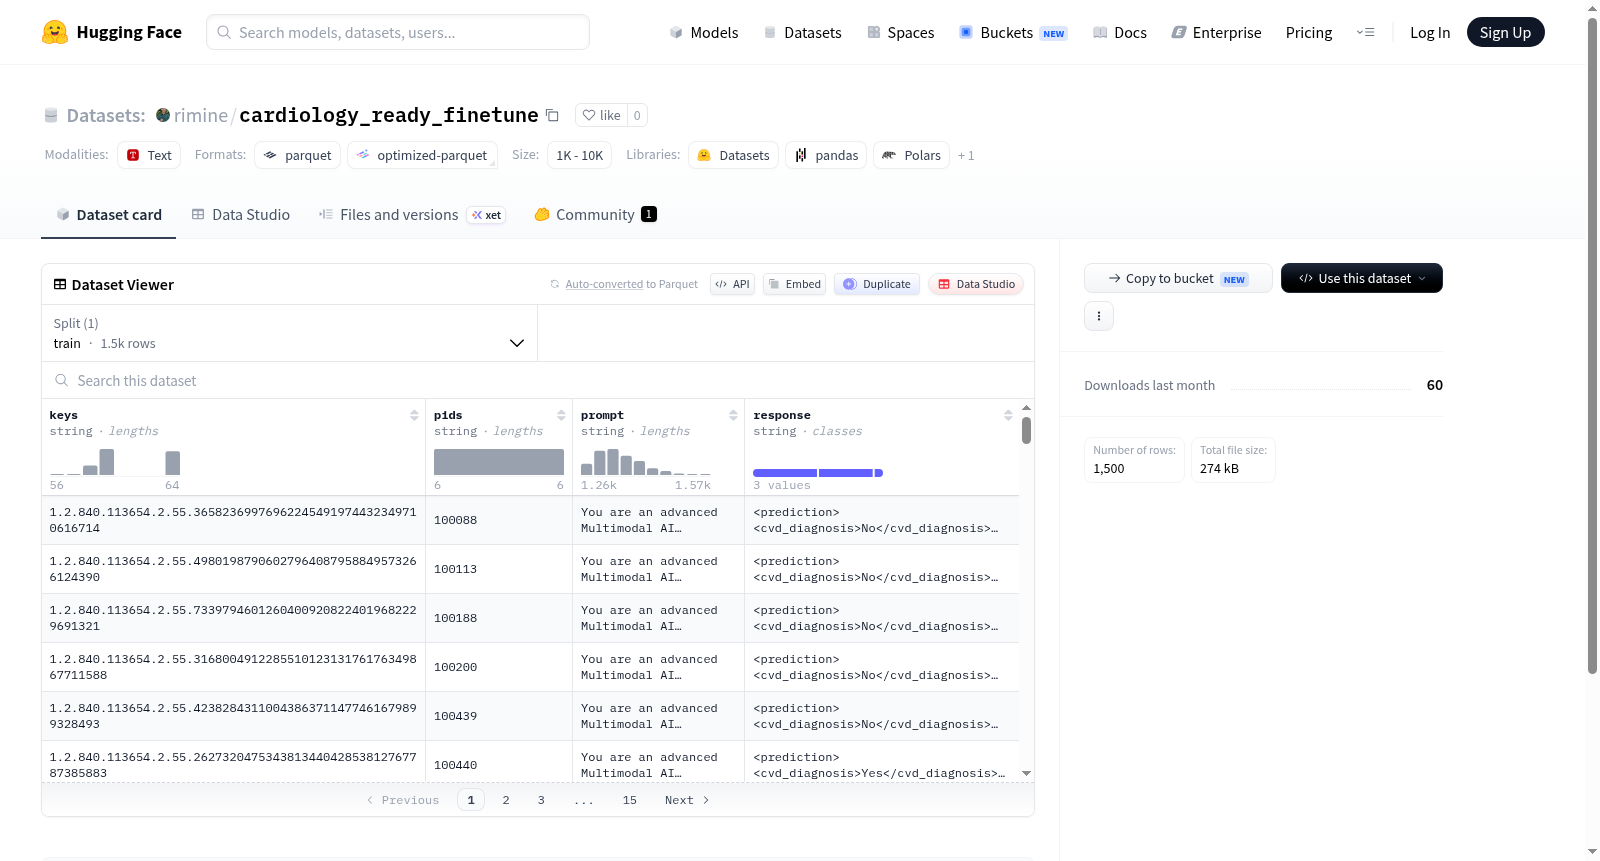Go to the Pricing page
The image size is (1600, 861).
click(1309, 32)
